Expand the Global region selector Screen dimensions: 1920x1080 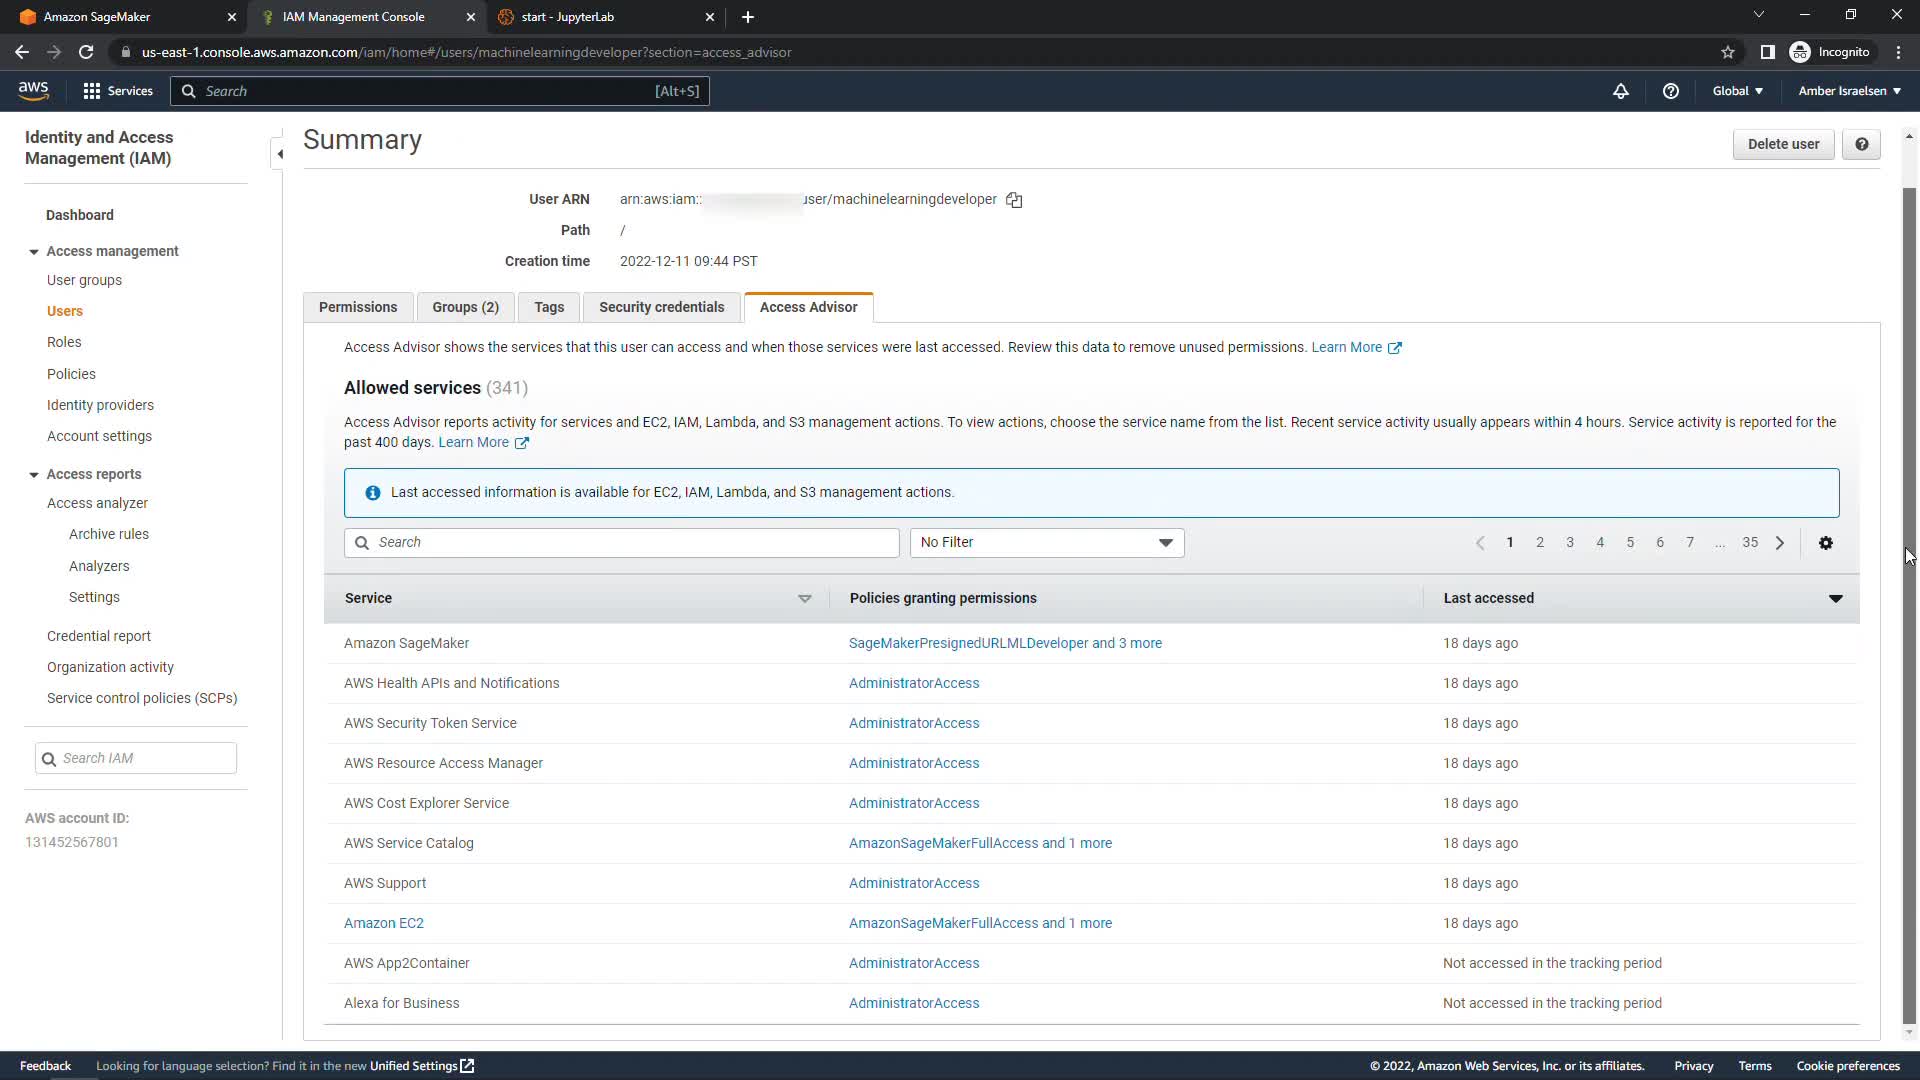click(x=1737, y=91)
